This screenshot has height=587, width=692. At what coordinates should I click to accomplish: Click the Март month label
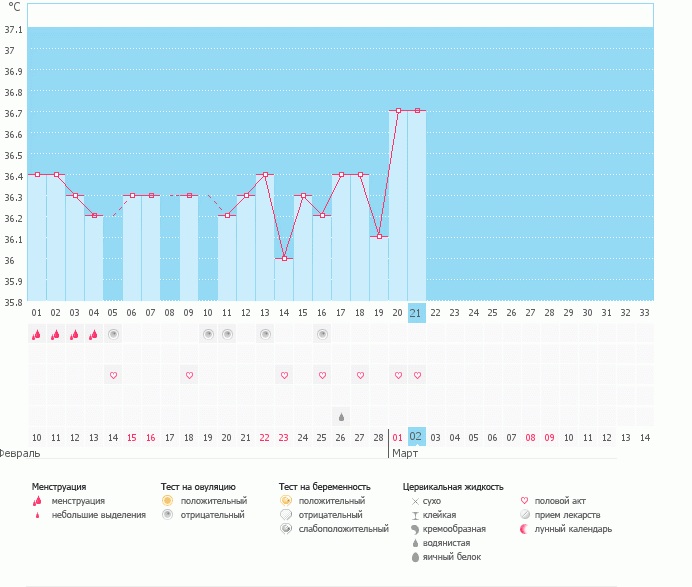coord(405,453)
